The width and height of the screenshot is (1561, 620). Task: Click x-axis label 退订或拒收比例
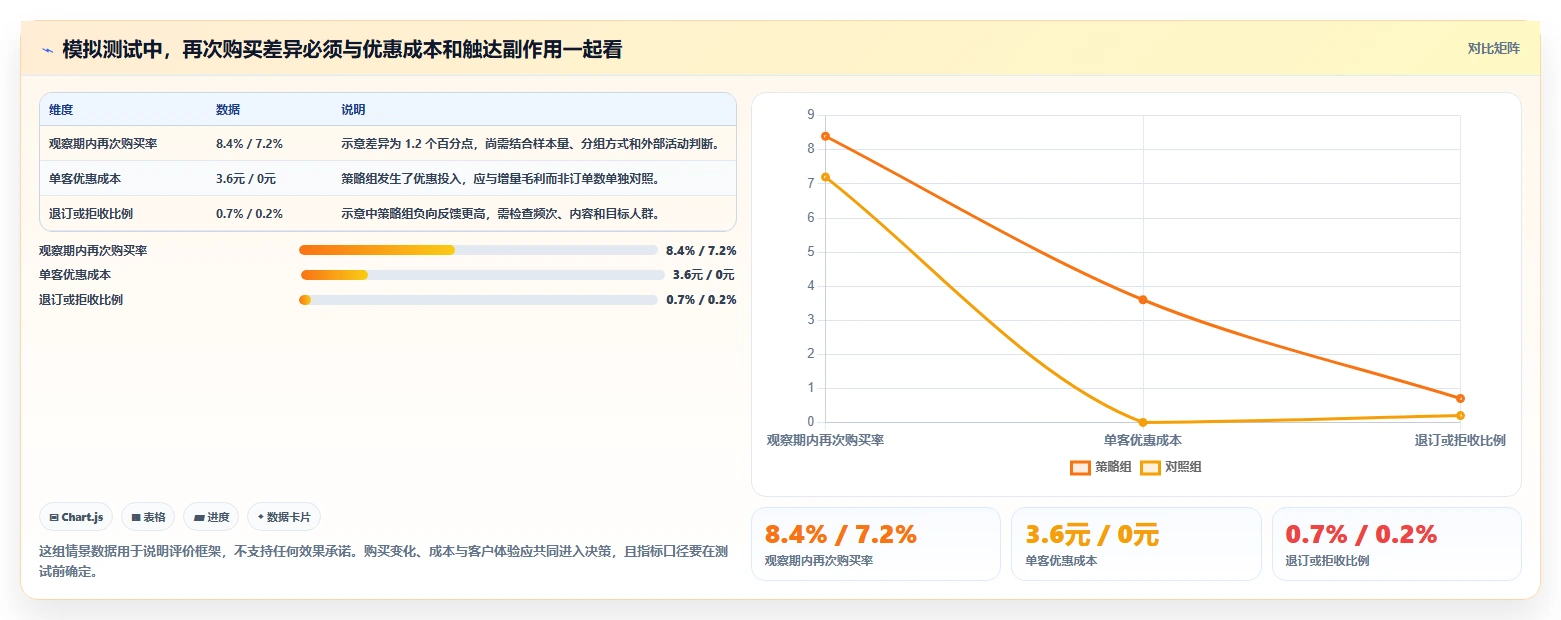pos(1460,440)
